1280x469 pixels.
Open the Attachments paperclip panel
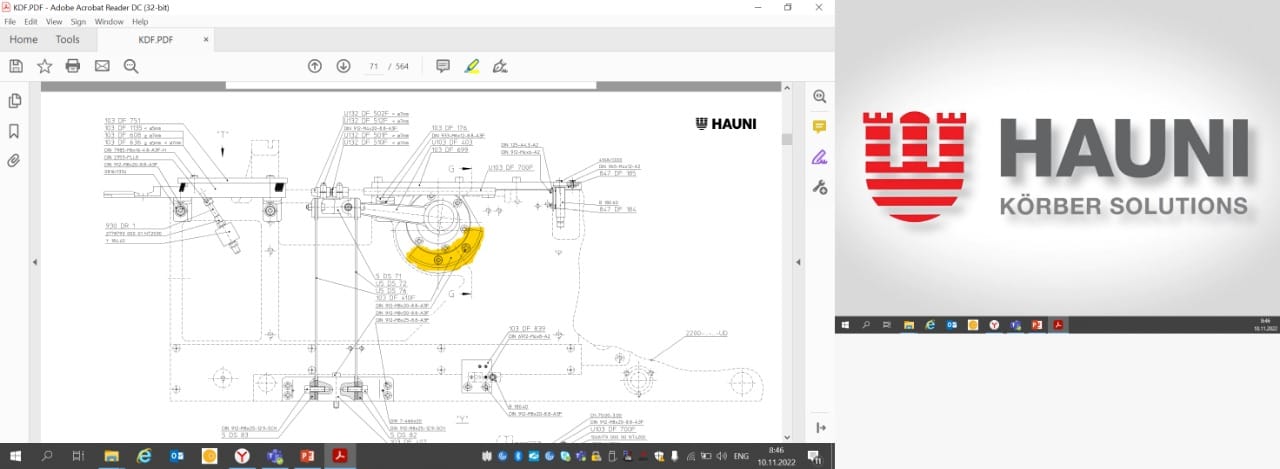[x=15, y=160]
